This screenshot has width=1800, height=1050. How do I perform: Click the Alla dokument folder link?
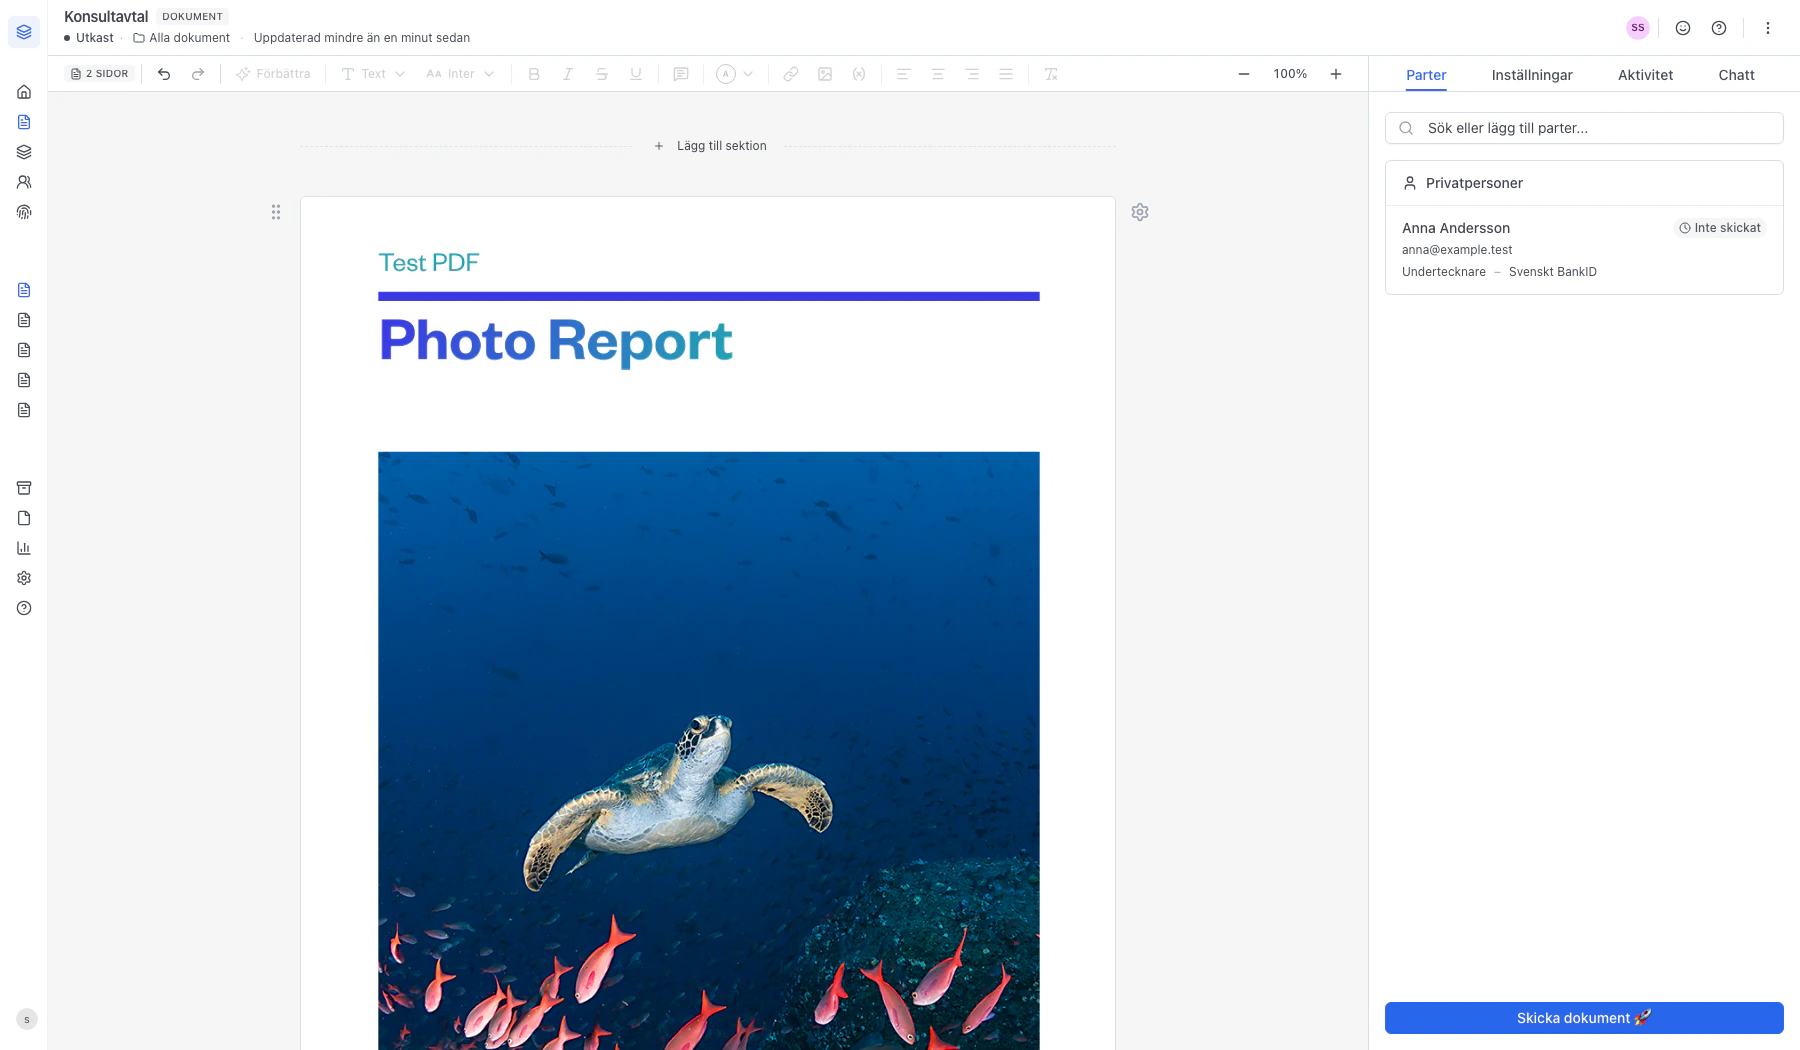coord(182,38)
